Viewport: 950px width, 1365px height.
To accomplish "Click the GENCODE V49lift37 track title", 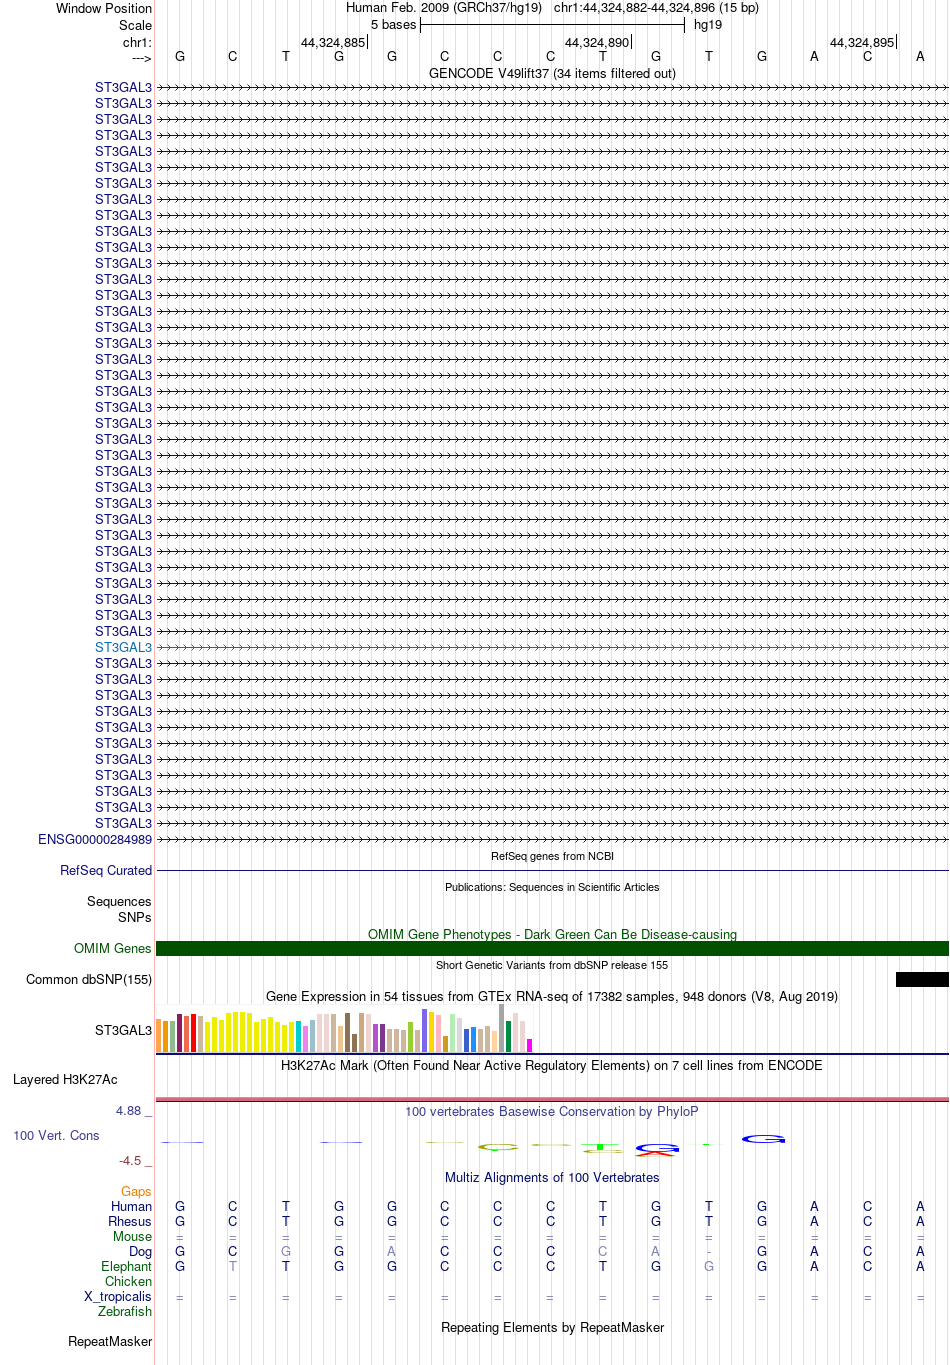I will [552, 73].
